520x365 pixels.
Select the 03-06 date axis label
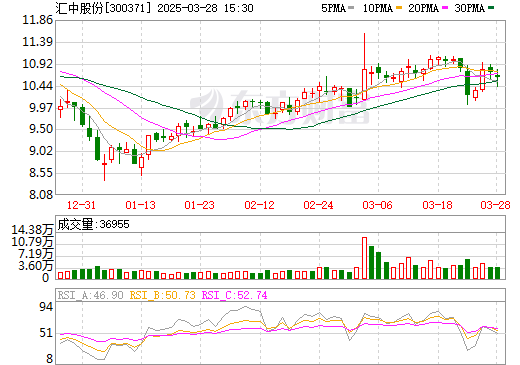[x=378, y=205]
